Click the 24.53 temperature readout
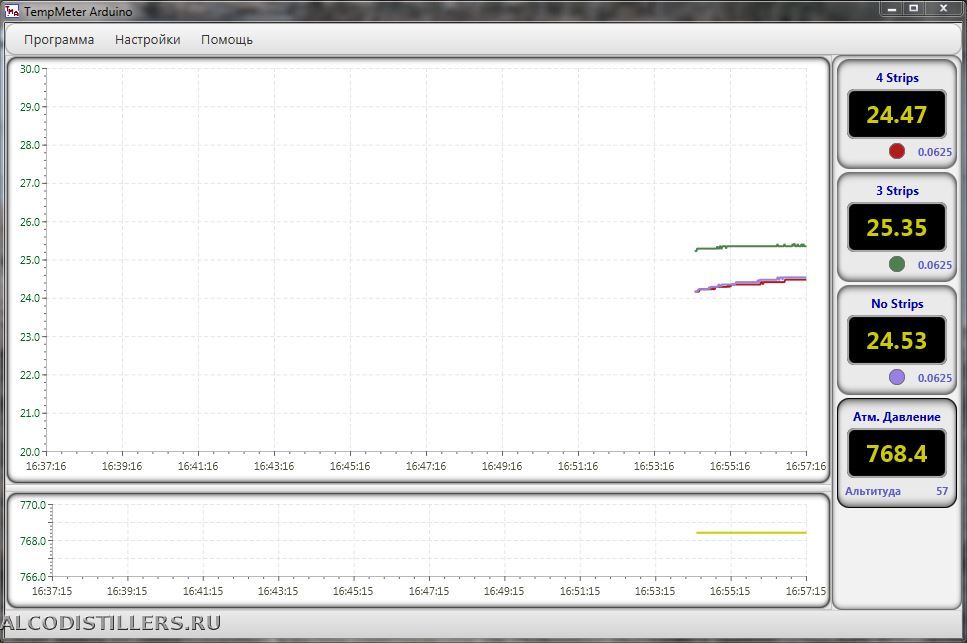 897,340
